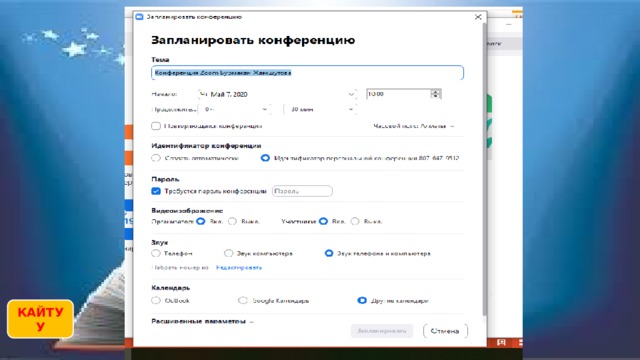
Task: Click the Запланировать button
Action: point(382,331)
